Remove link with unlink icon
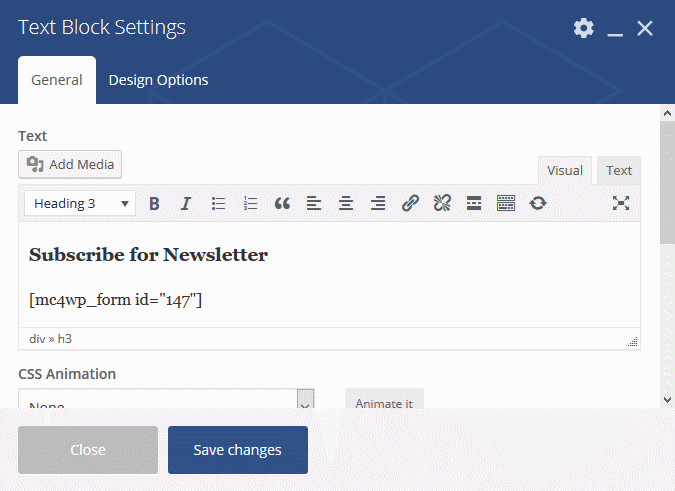 tap(442, 203)
